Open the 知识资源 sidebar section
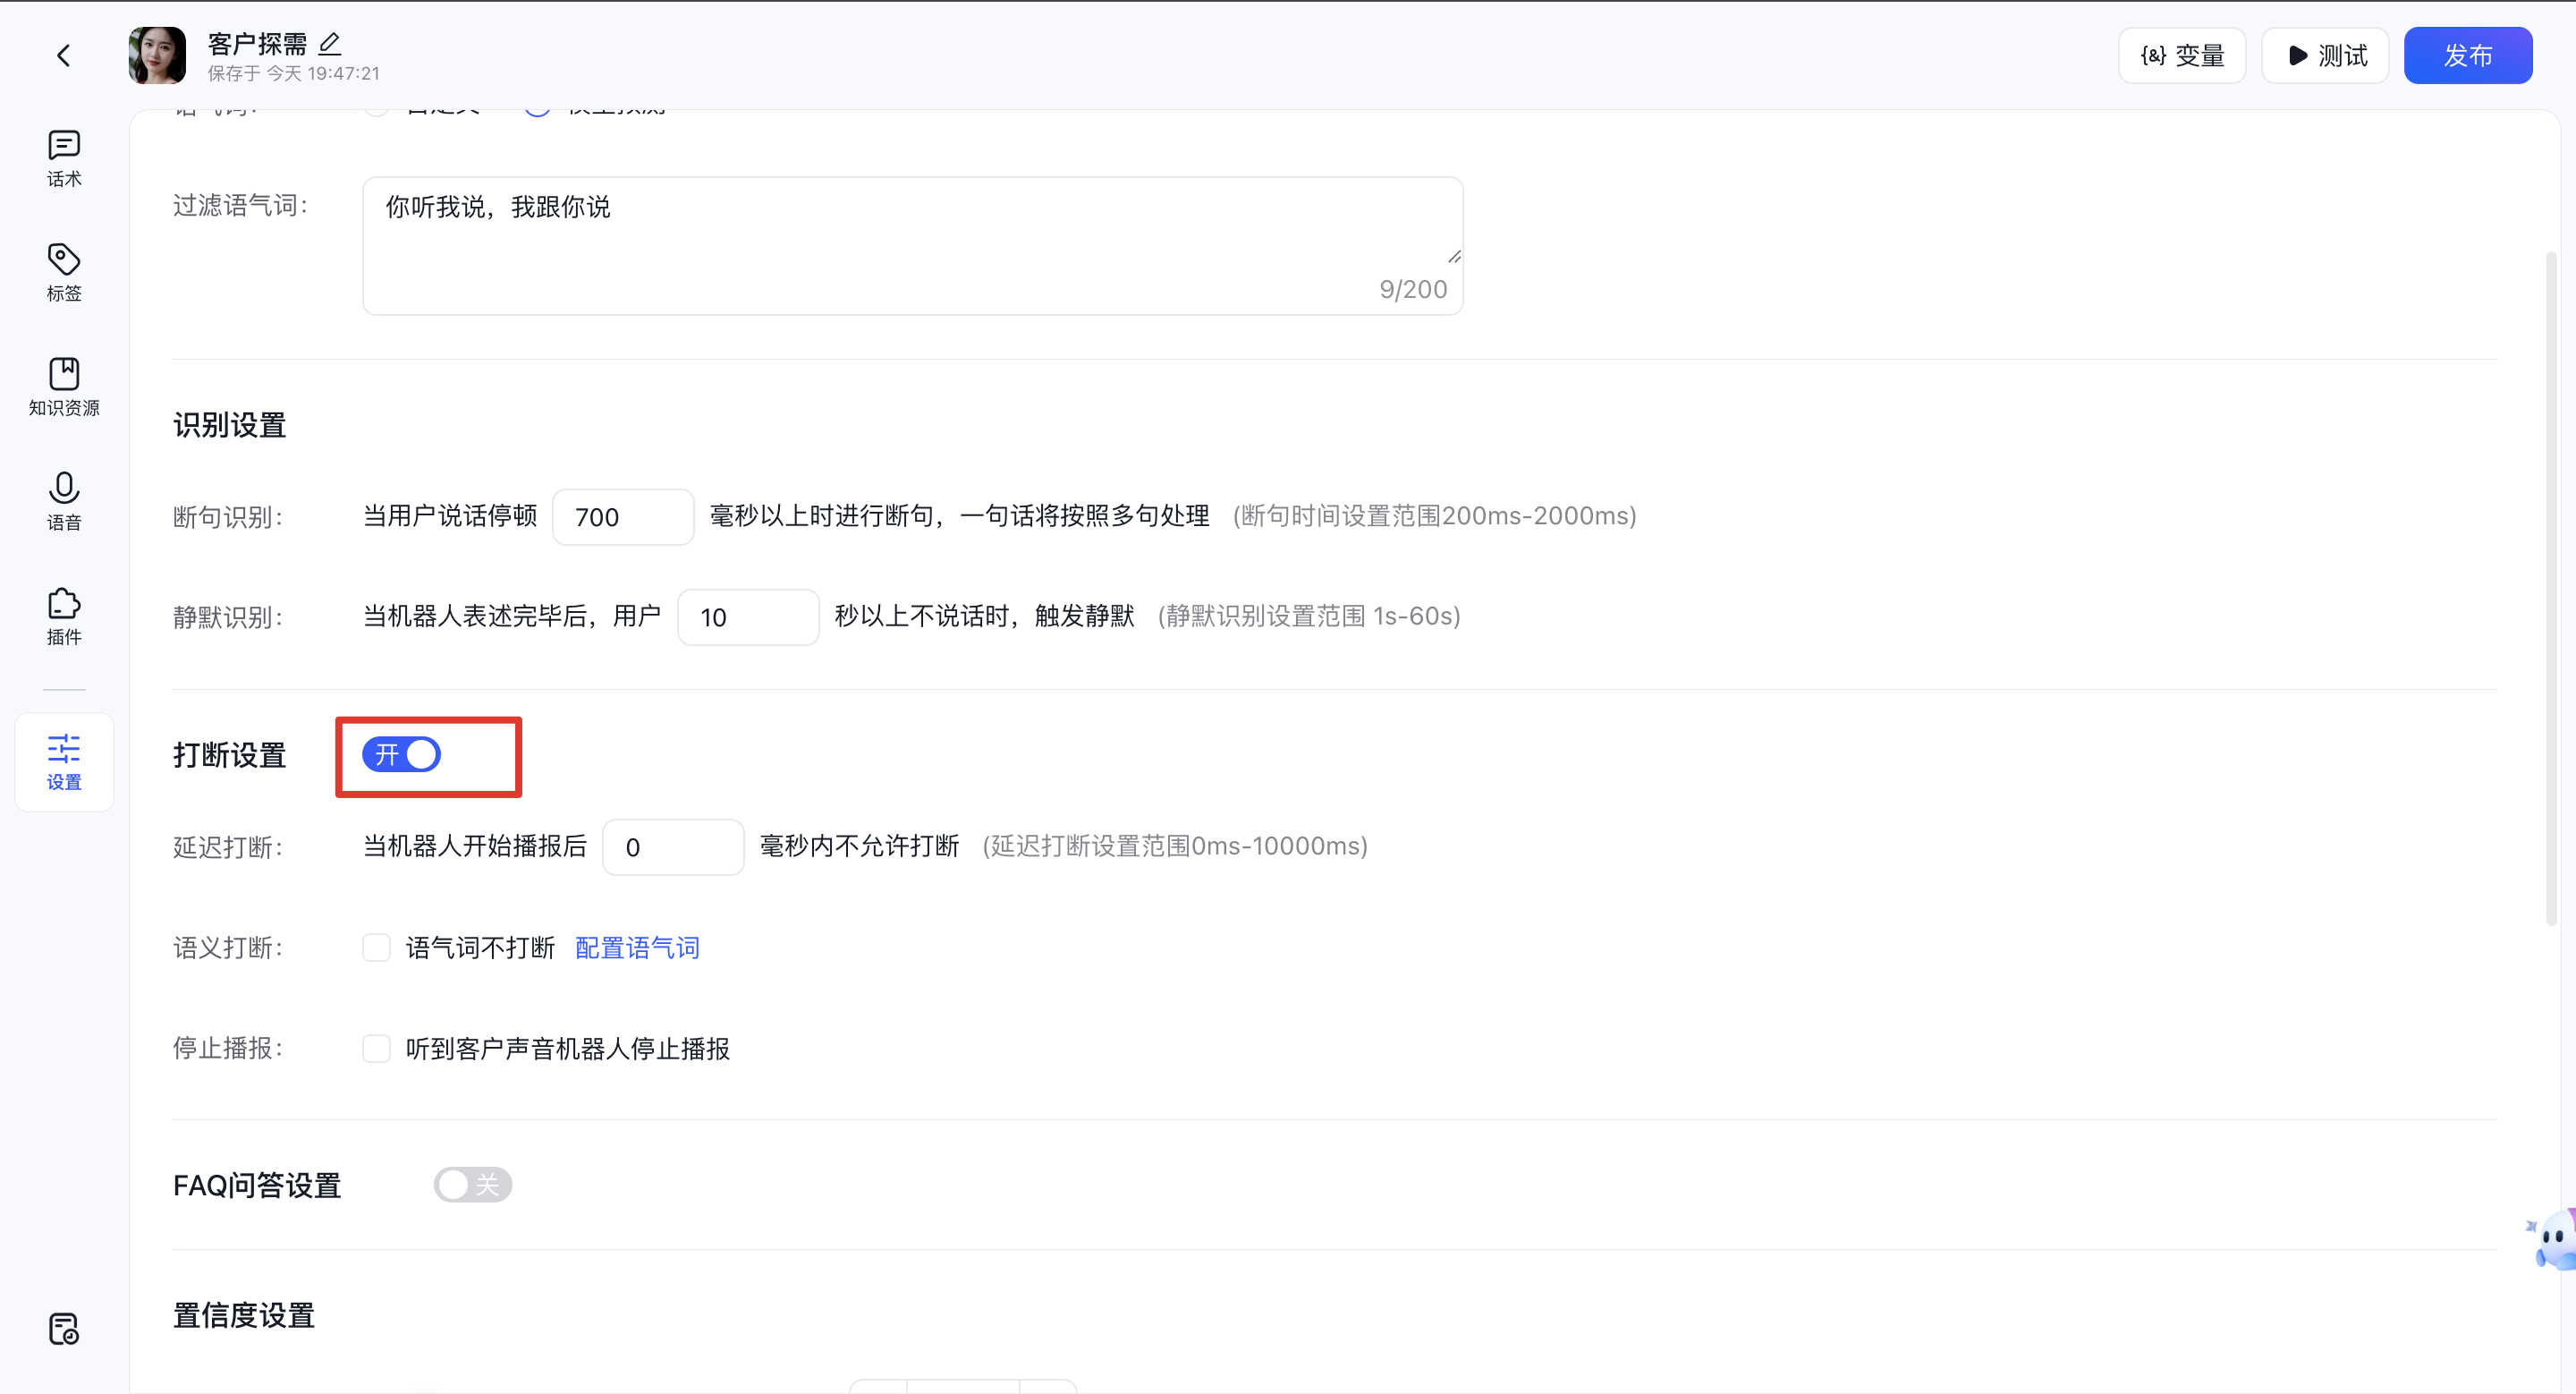The image size is (2576, 1394). [x=64, y=387]
